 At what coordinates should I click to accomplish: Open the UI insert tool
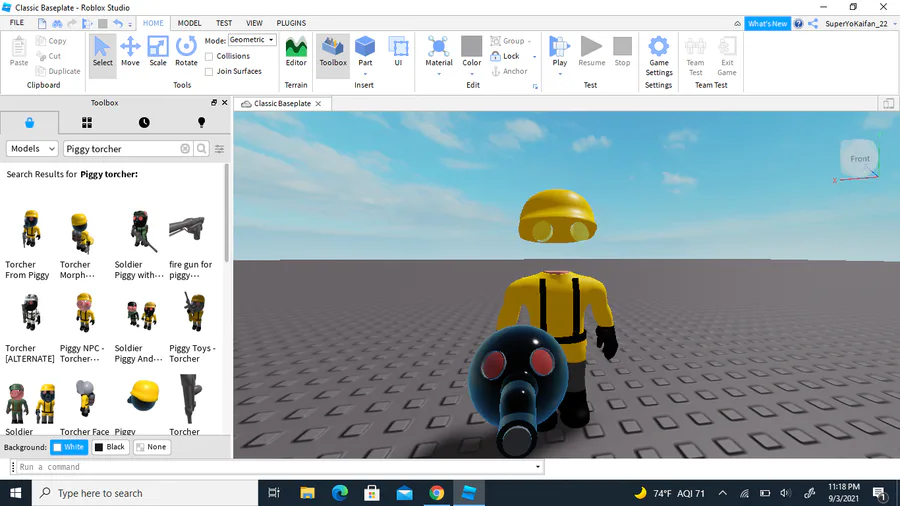pos(398,52)
